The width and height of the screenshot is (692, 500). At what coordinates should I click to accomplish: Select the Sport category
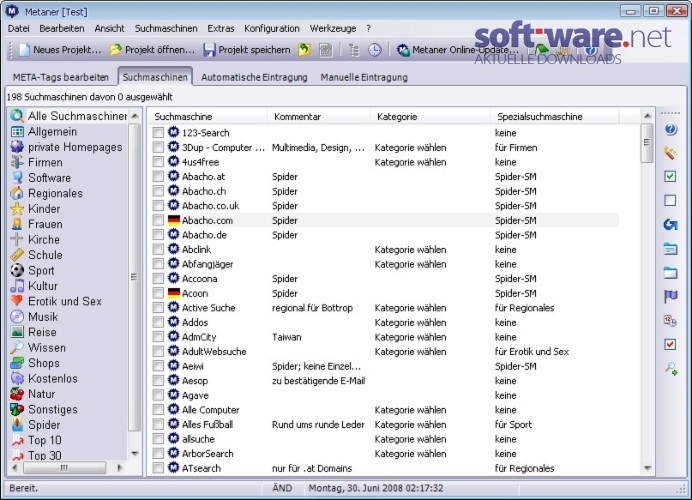(33, 271)
